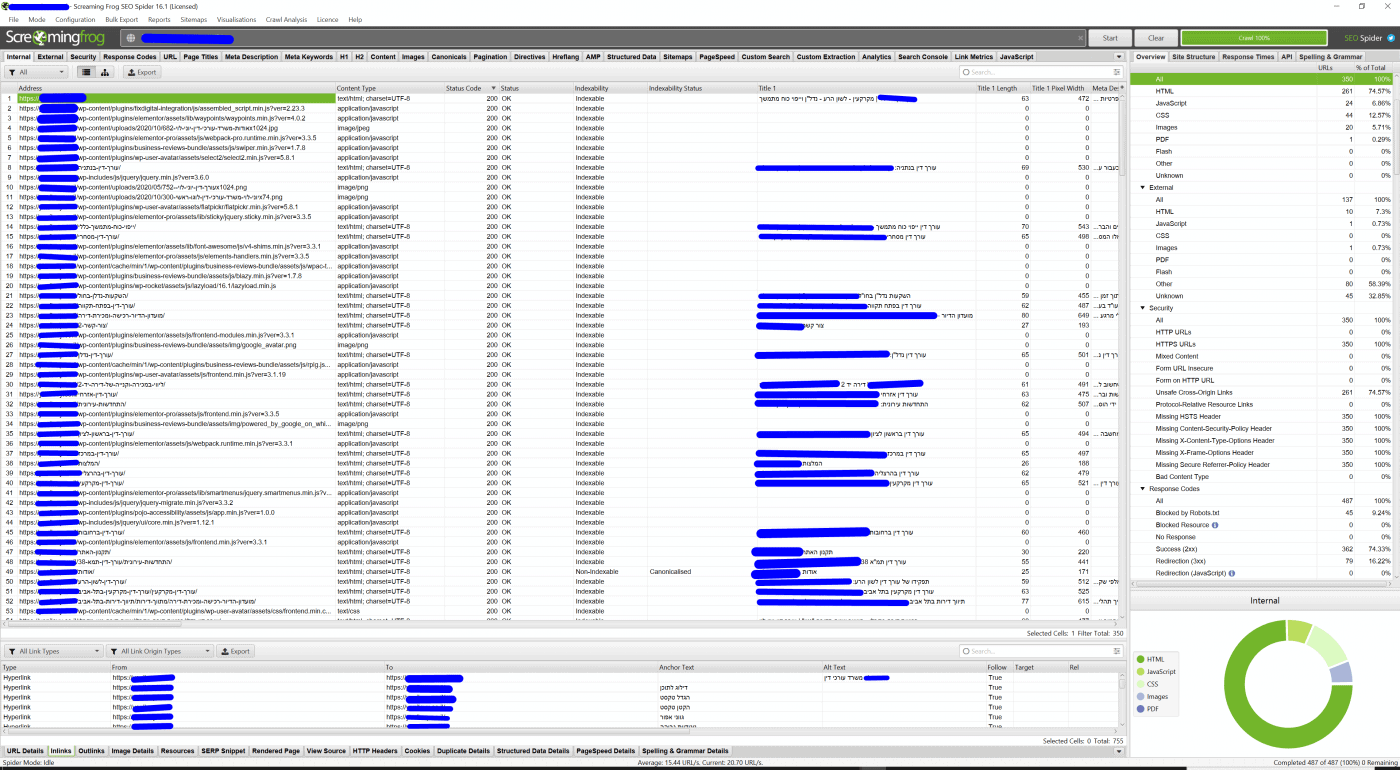1400x770 pixels.
Task: Open the All filter dropdown
Action: pyautogui.click(x=38, y=72)
